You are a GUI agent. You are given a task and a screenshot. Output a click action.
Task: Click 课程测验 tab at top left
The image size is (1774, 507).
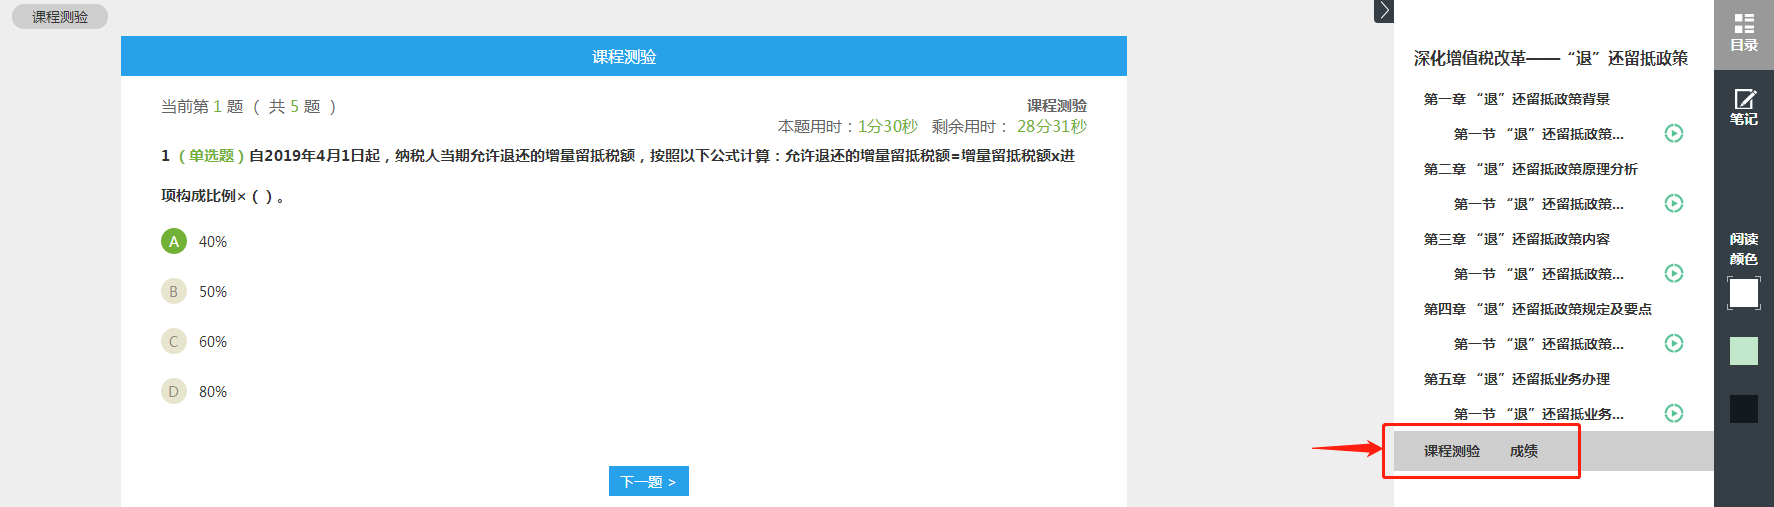click(60, 17)
